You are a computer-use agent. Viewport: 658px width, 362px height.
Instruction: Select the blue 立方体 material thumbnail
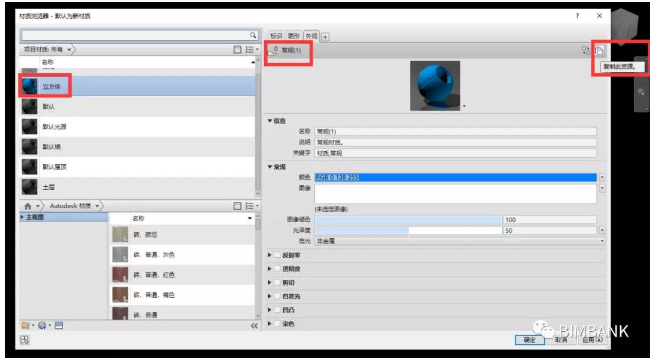click(x=30, y=86)
